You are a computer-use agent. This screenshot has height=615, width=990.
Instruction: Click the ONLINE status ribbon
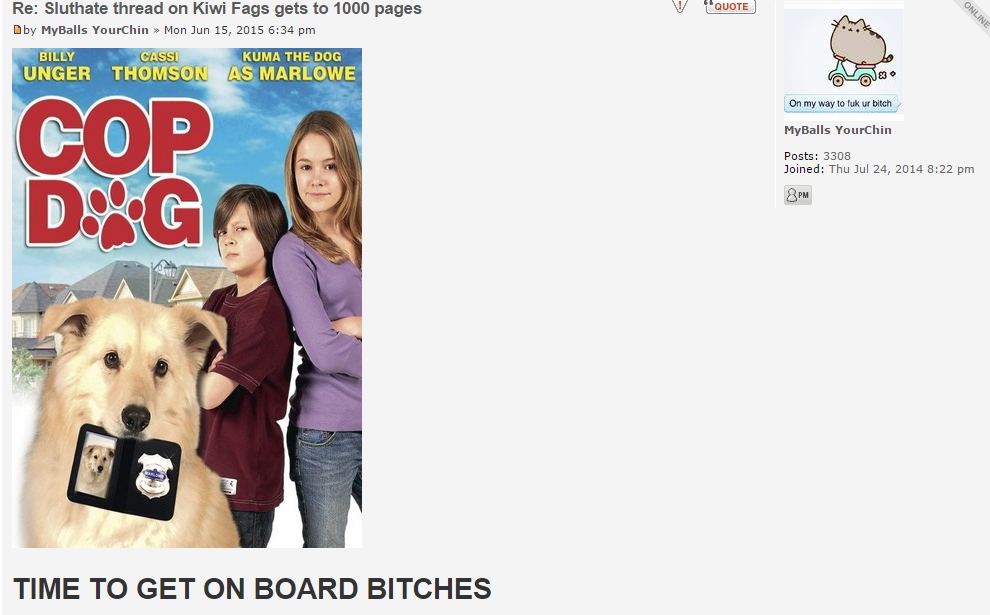pos(975,14)
